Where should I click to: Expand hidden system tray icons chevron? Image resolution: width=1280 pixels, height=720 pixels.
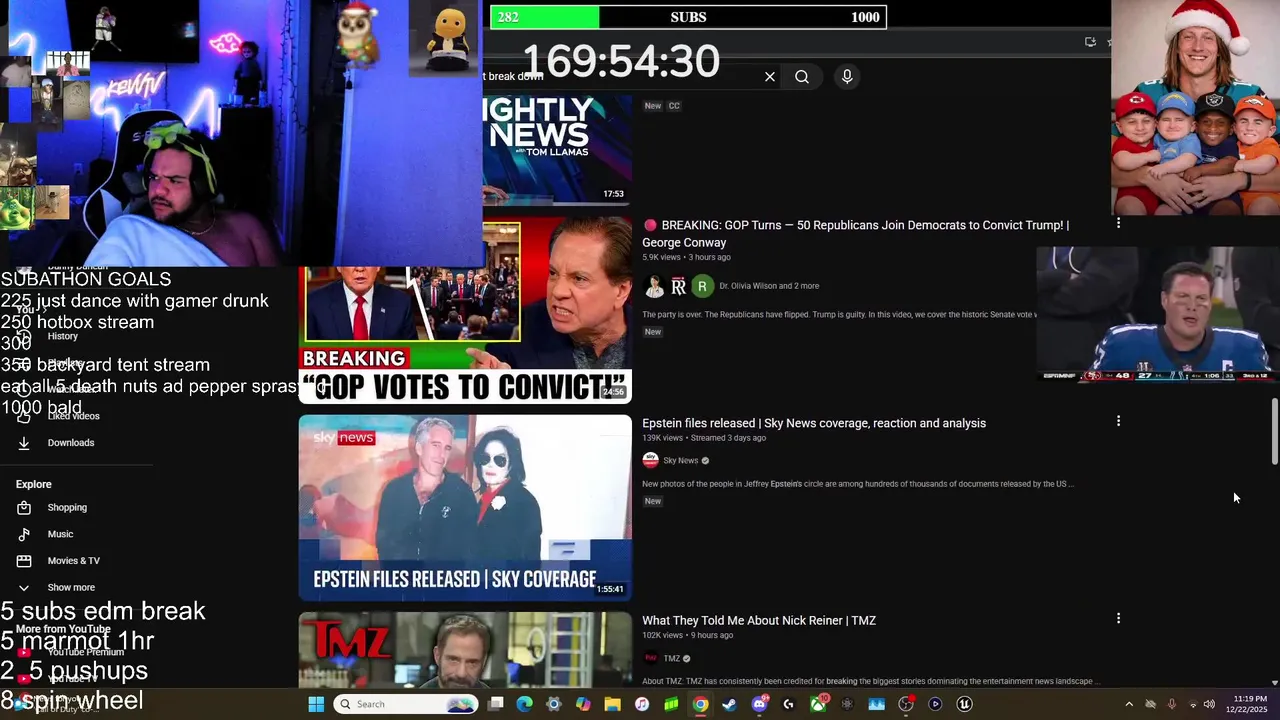1129,704
